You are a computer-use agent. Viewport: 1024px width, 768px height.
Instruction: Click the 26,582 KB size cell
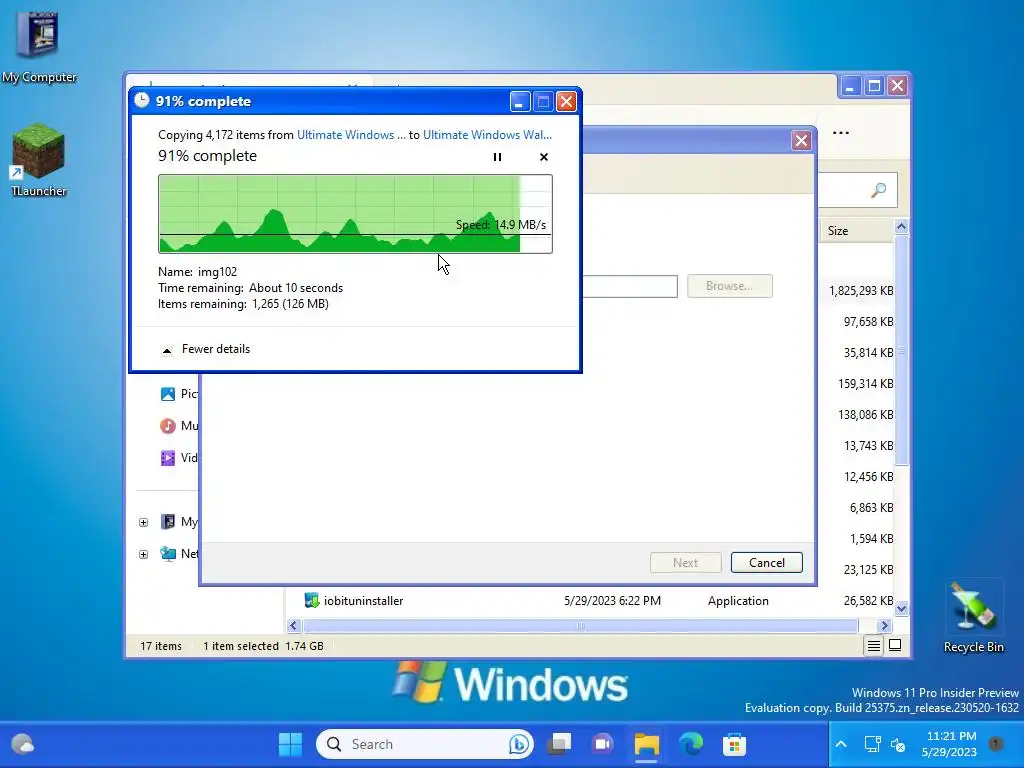(x=868, y=601)
